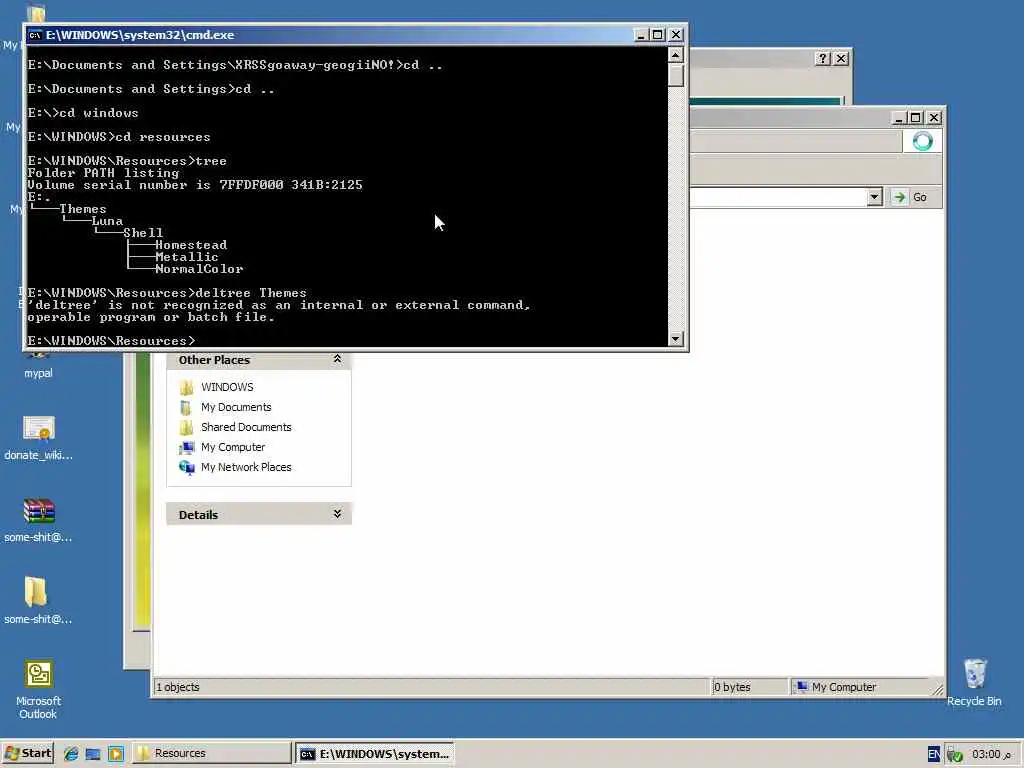The height and width of the screenshot is (768, 1024).
Task: Select the some-shit folder desktop icon
Action: pyautogui.click(x=38, y=600)
